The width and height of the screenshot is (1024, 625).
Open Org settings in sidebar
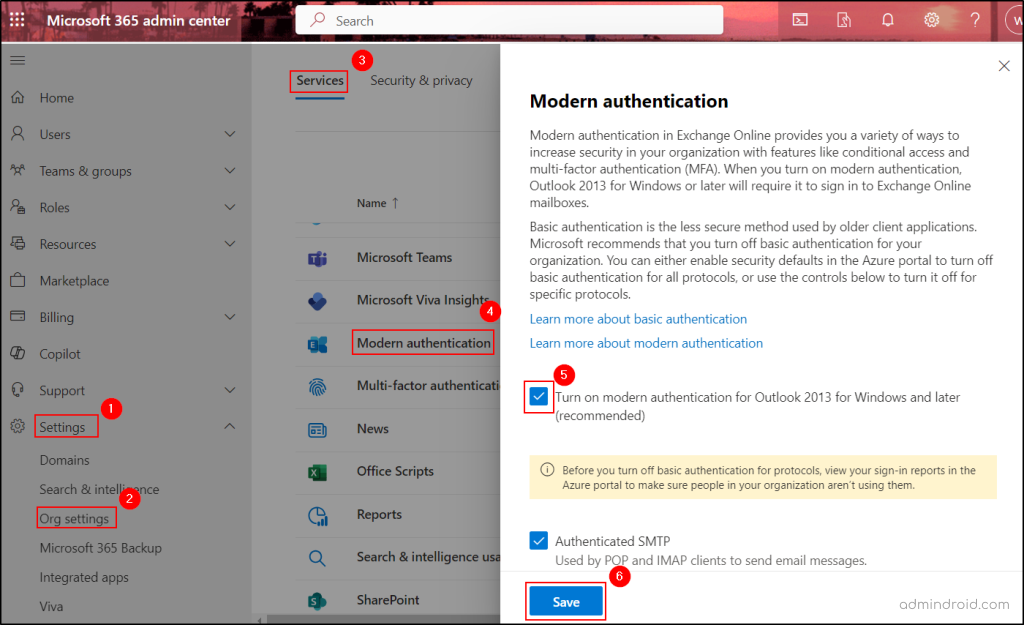(x=74, y=519)
